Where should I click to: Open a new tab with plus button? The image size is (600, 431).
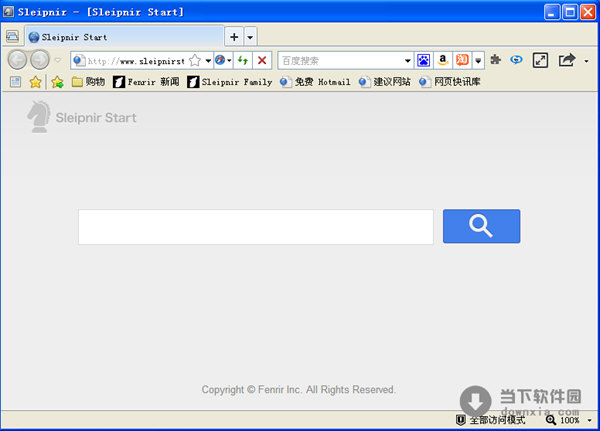(234, 37)
